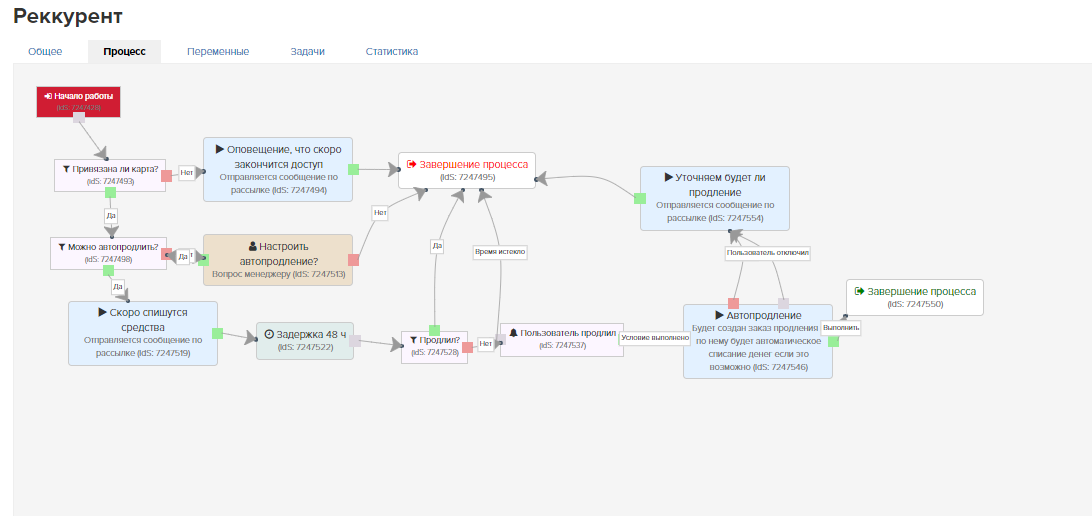This screenshot has height=516, width=1092.
Task: Select the Завершение процесса node with ID 7247550
Action: pyautogui.click(x=914, y=297)
